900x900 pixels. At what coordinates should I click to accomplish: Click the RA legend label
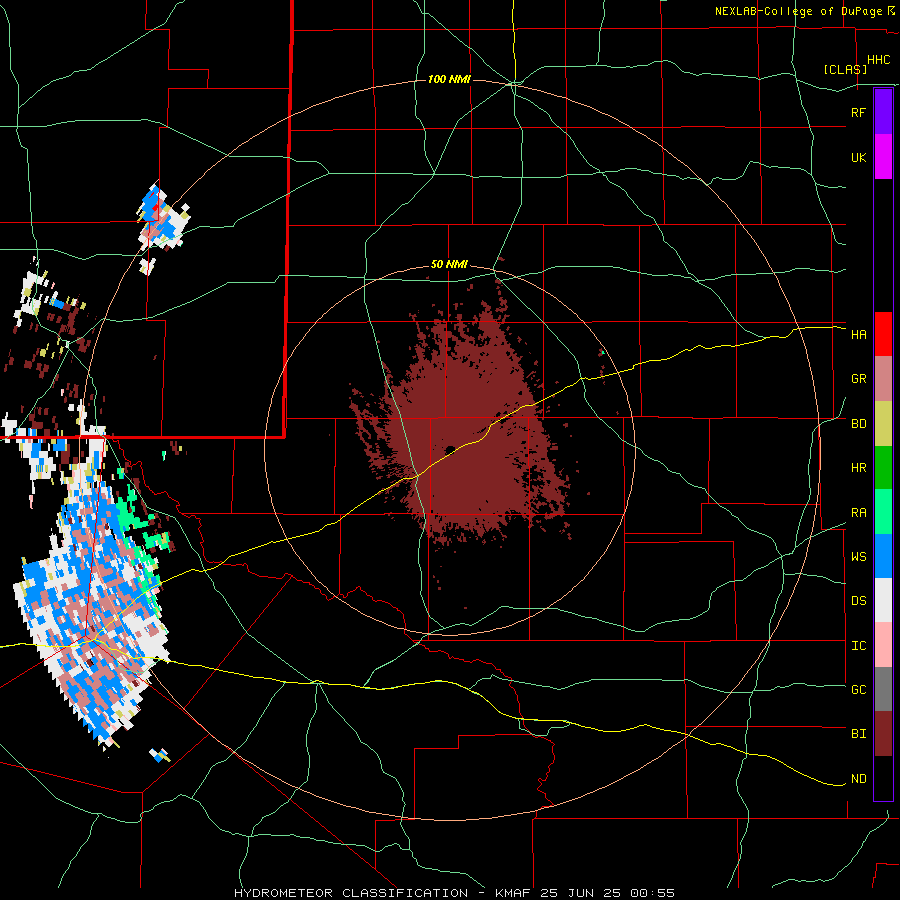click(x=858, y=513)
